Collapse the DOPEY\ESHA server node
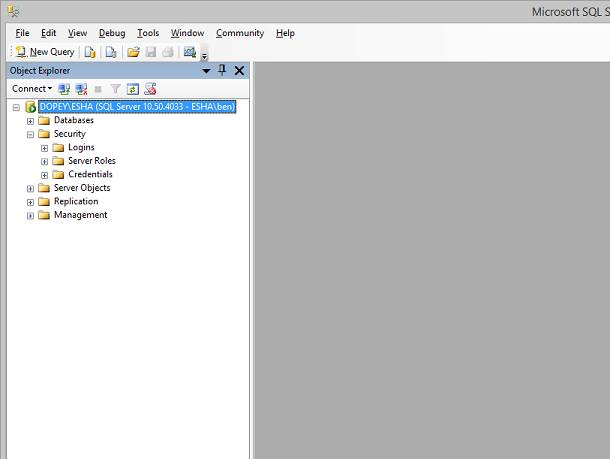 tap(16, 107)
